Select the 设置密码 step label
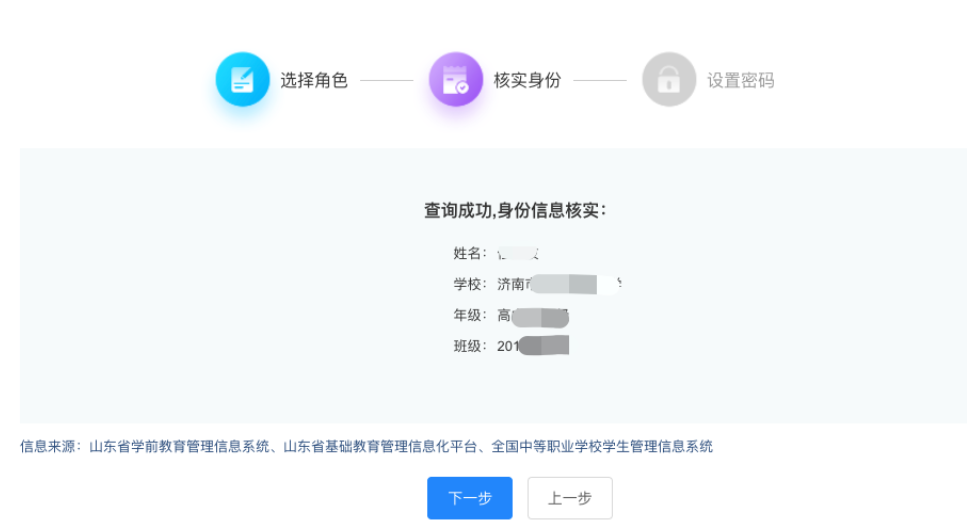This screenshot has width=967, height=532. click(741, 80)
